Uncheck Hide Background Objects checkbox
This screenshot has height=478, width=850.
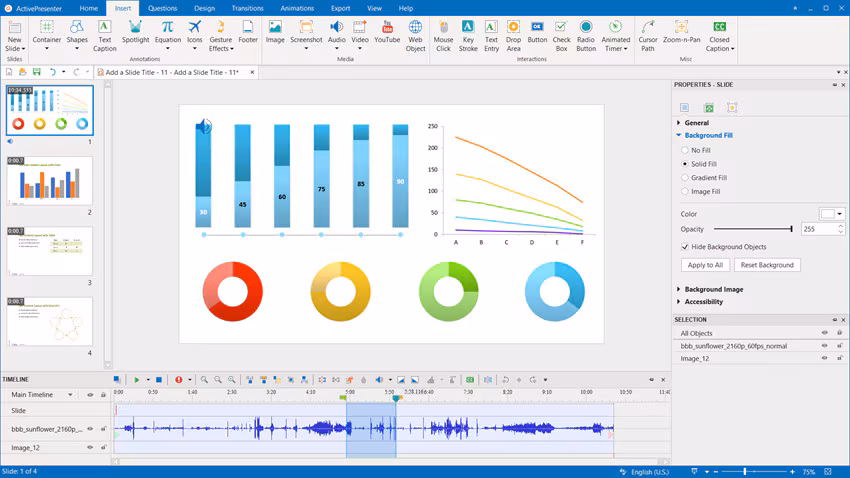685,247
